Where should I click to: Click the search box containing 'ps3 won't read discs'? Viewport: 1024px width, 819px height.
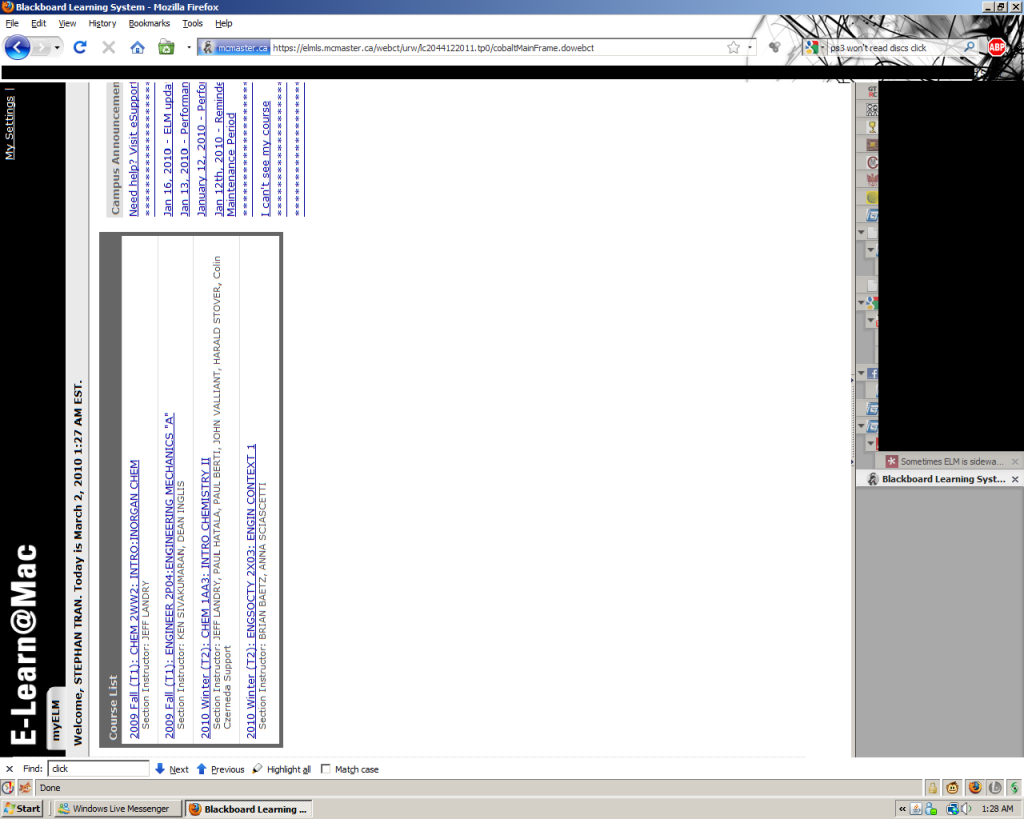tap(893, 47)
